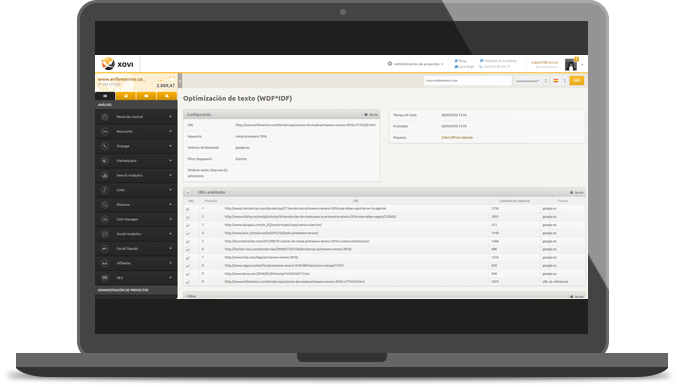This screenshot has height=387, width=678.
Task: Uncheck the checkbox for desigual.com row 3
Action: click(x=188, y=225)
